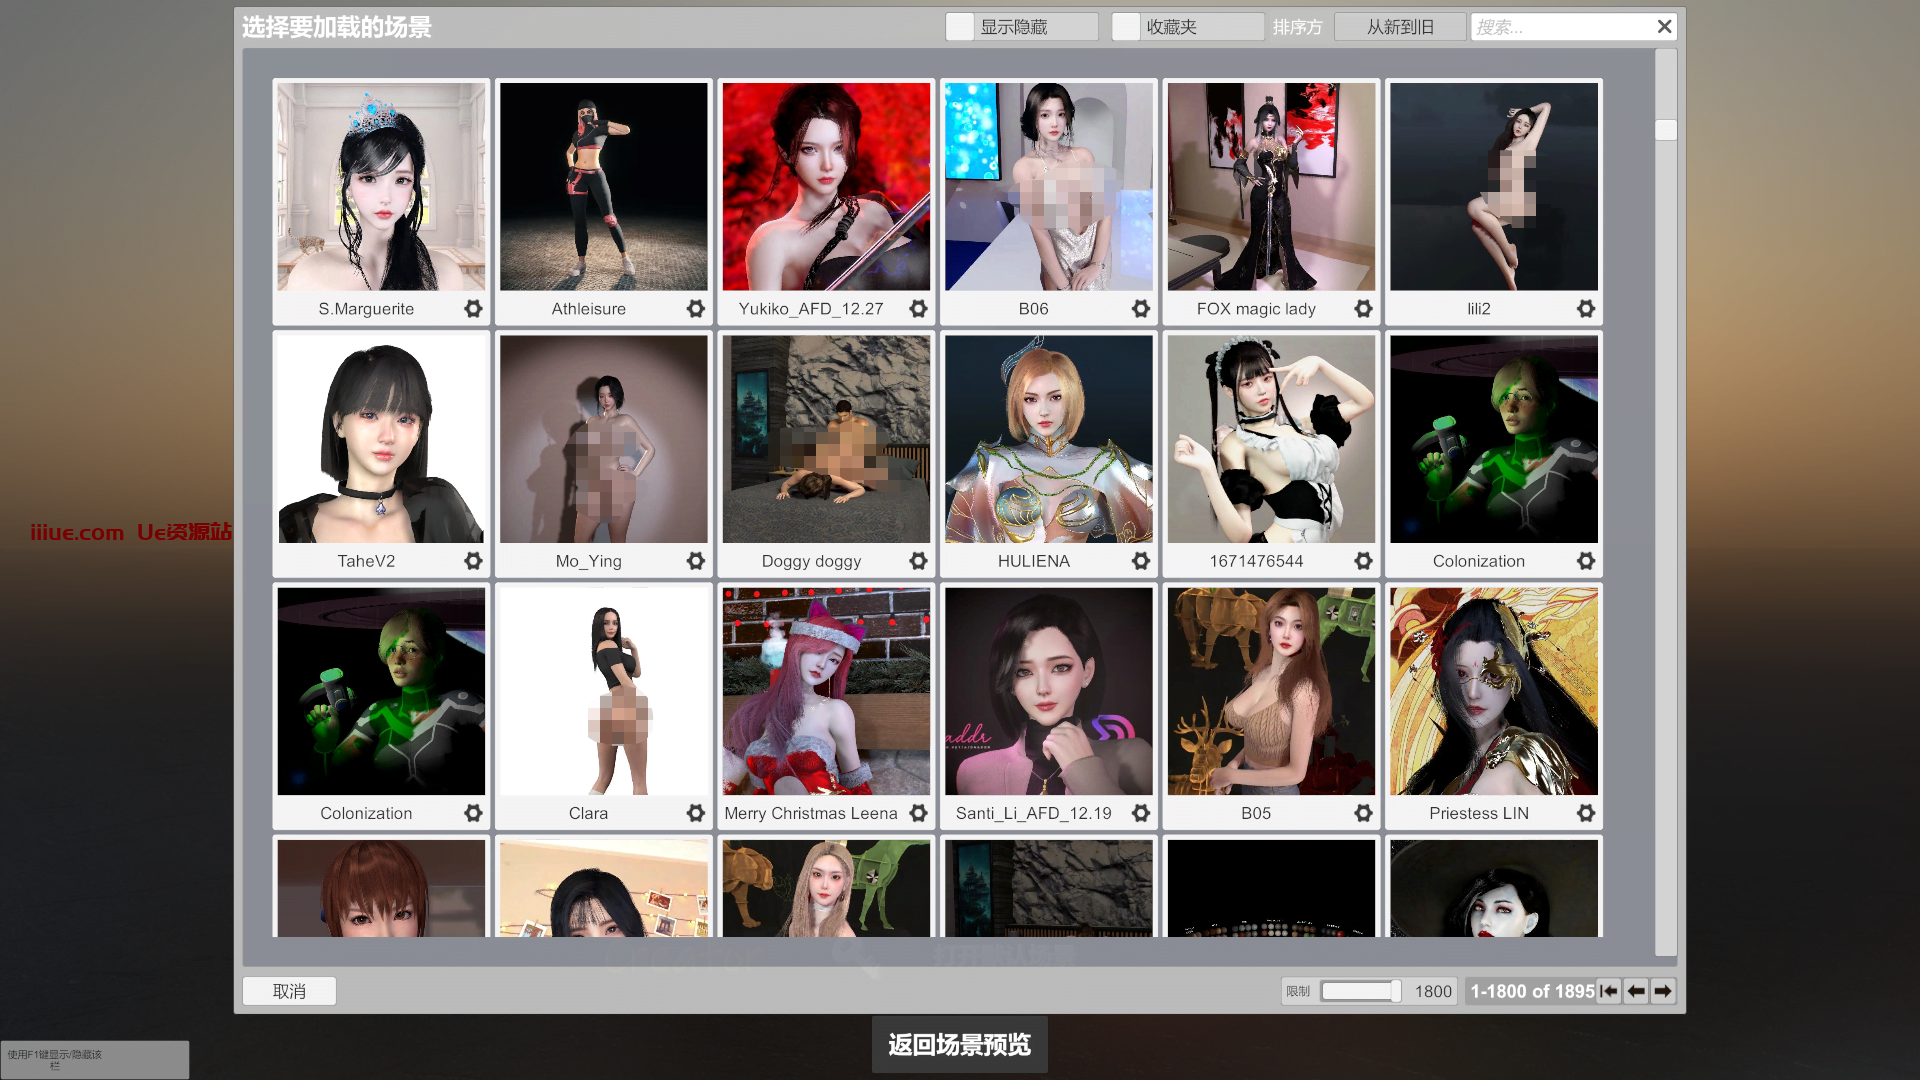Clear the search field with the X
Screen dimensions: 1920x1080
point(1663,26)
